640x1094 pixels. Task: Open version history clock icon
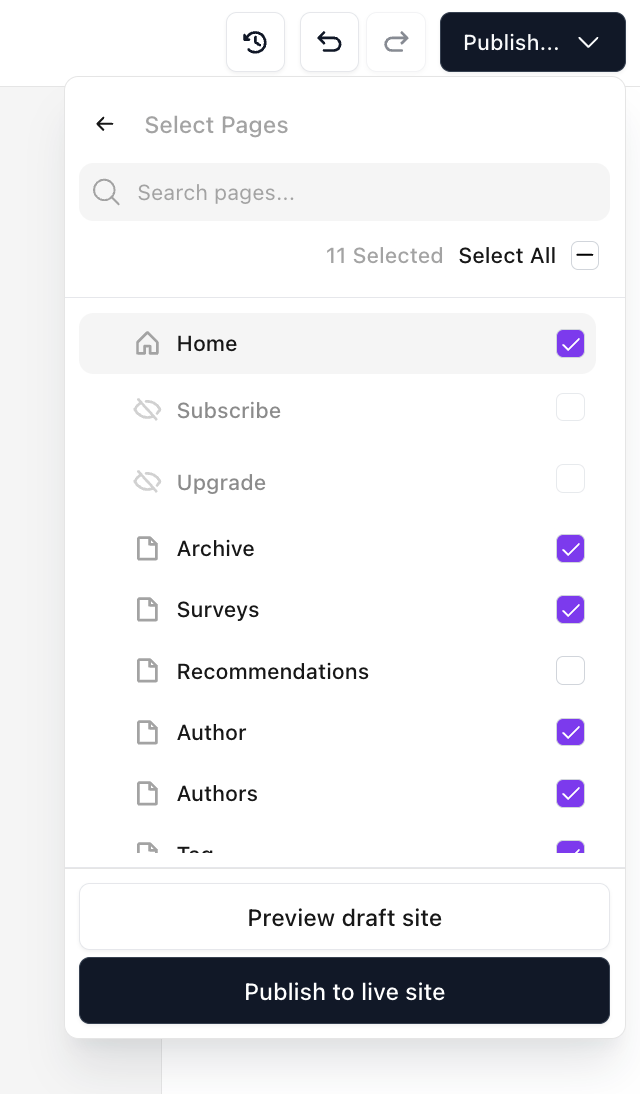(255, 42)
